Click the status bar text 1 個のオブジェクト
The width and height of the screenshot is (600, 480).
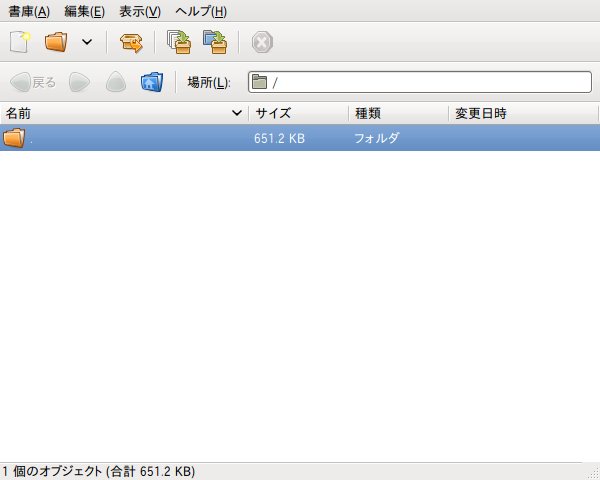click(x=53, y=471)
